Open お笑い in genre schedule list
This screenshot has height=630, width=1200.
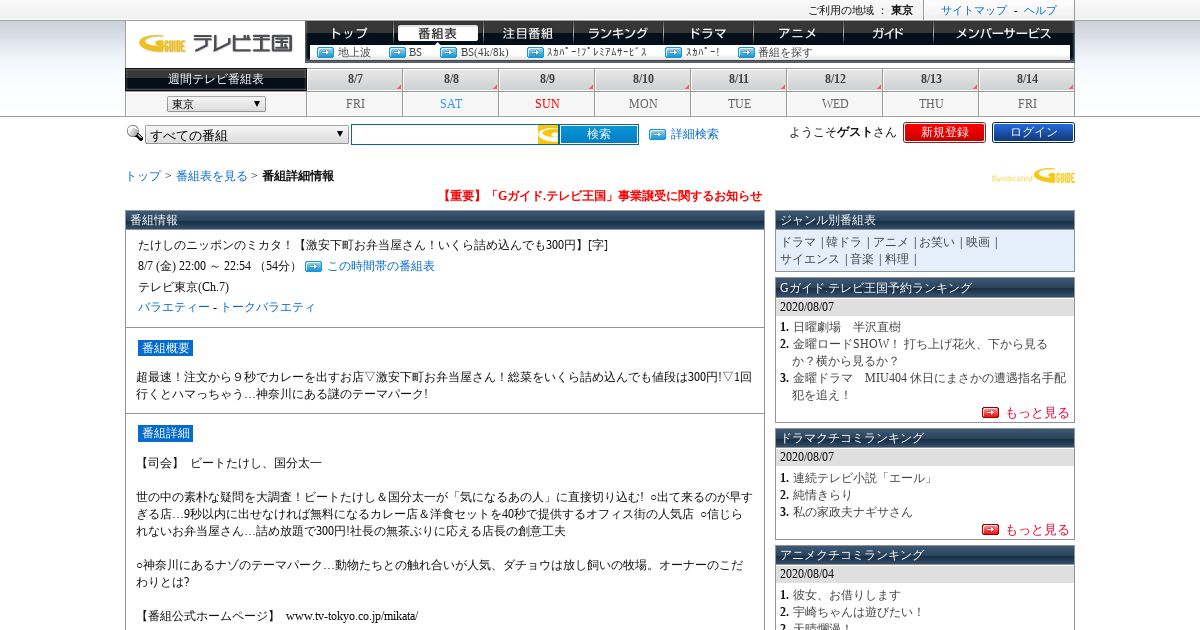pos(937,242)
